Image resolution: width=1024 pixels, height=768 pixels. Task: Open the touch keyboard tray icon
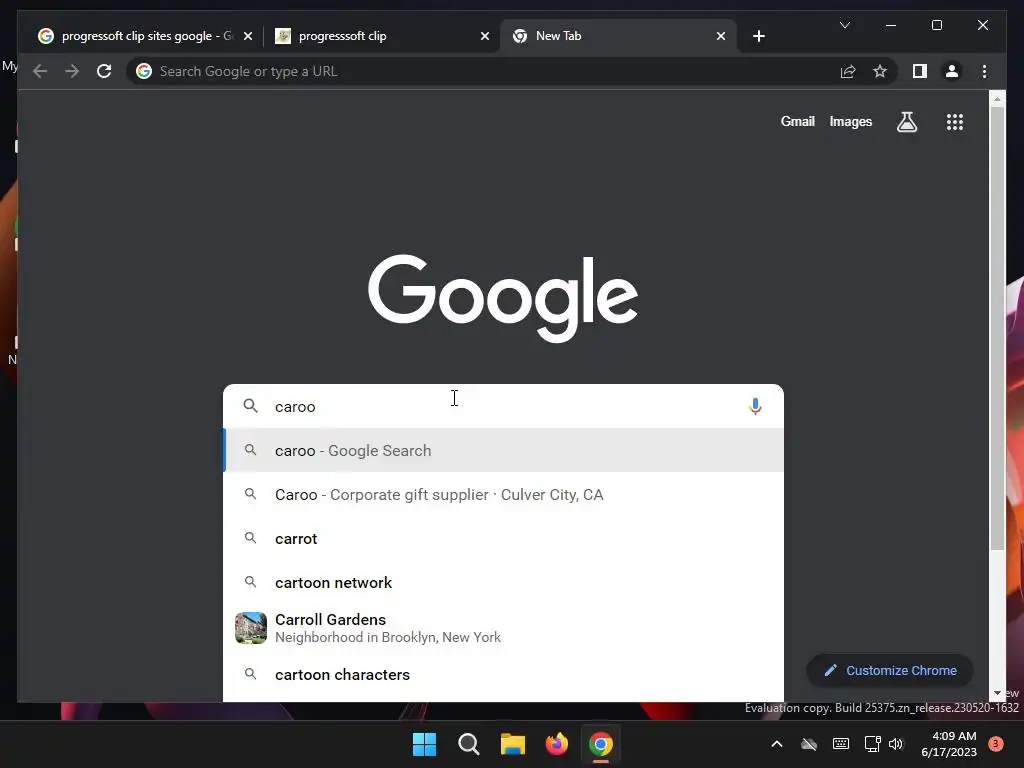pos(840,744)
